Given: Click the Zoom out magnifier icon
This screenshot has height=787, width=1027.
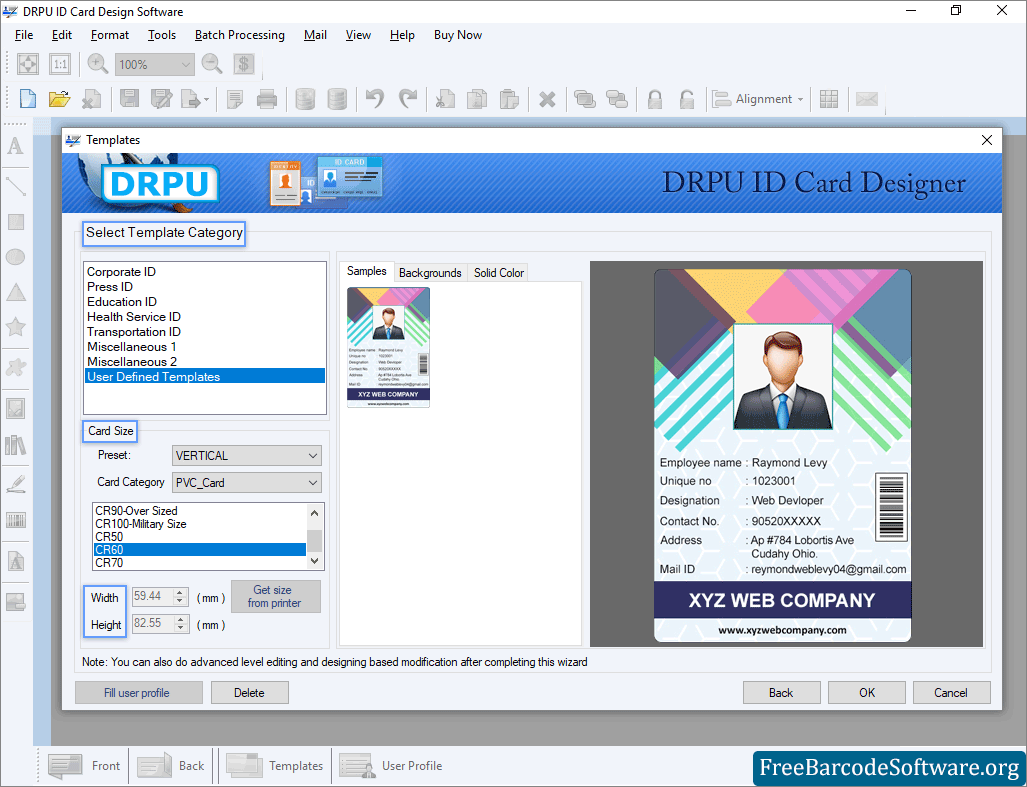Looking at the screenshot, I should tap(212, 64).
